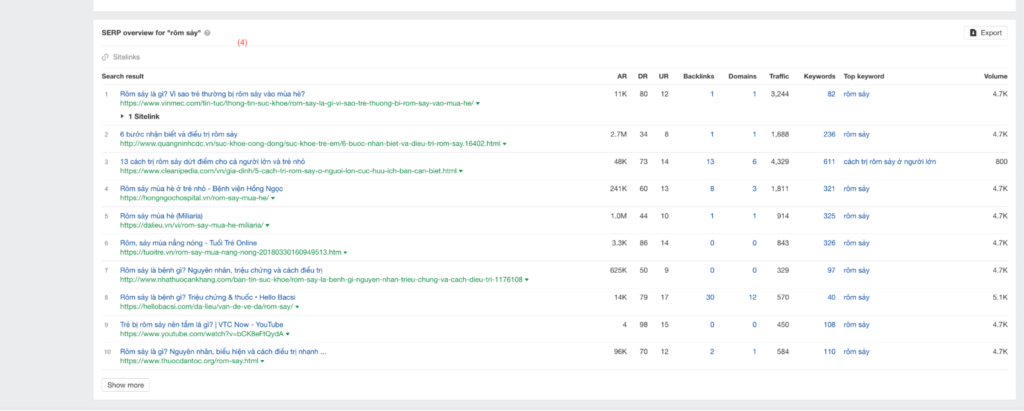The width and height of the screenshot is (1024, 411).
Task: Open dropdown arrow next to thuocdantoc.org URL
Action: coord(263,361)
